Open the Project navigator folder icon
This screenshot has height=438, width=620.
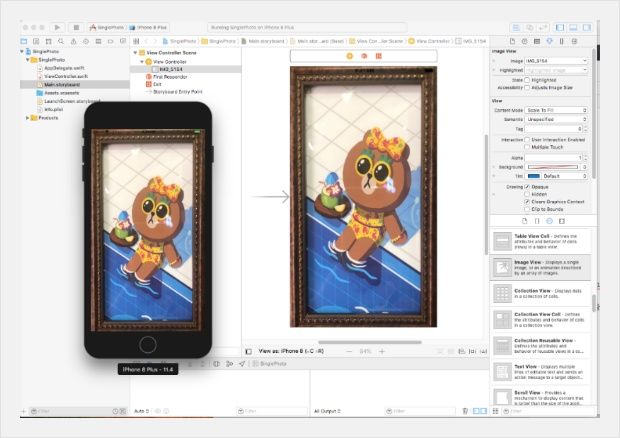point(24,41)
